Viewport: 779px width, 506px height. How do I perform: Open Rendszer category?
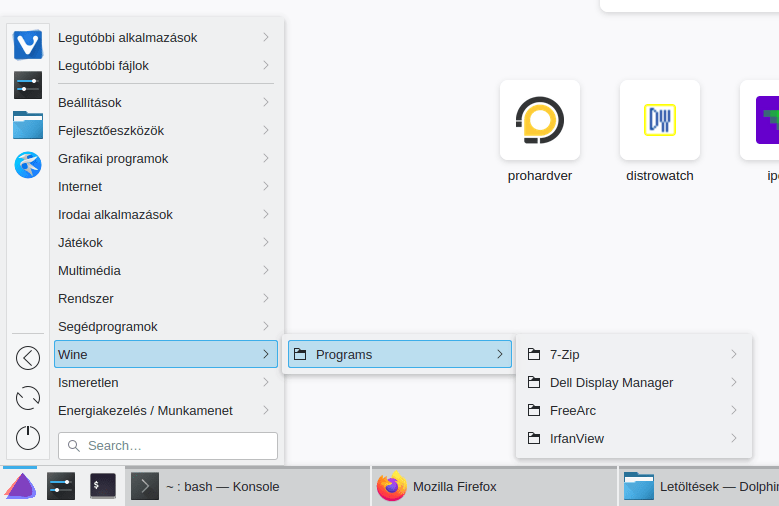165,299
